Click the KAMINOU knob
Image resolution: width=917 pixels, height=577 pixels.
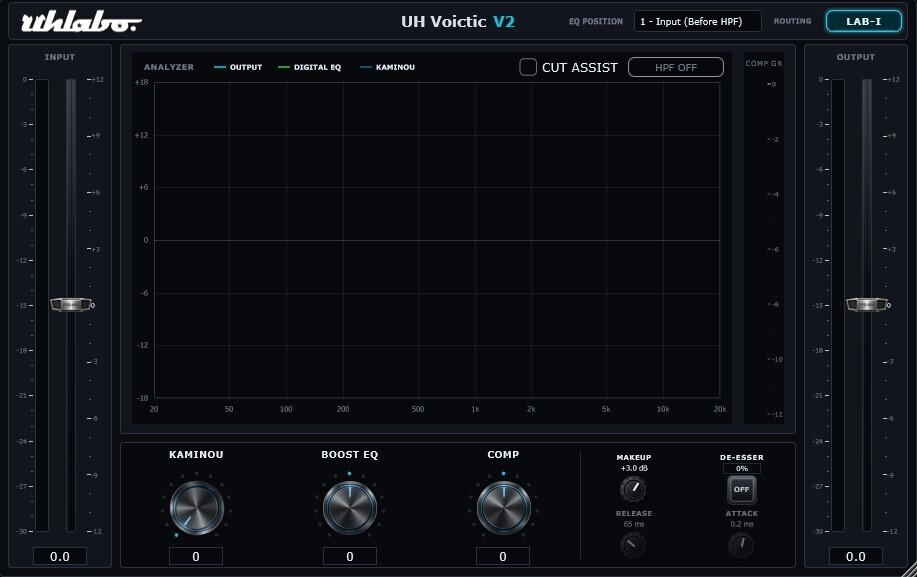196,507
